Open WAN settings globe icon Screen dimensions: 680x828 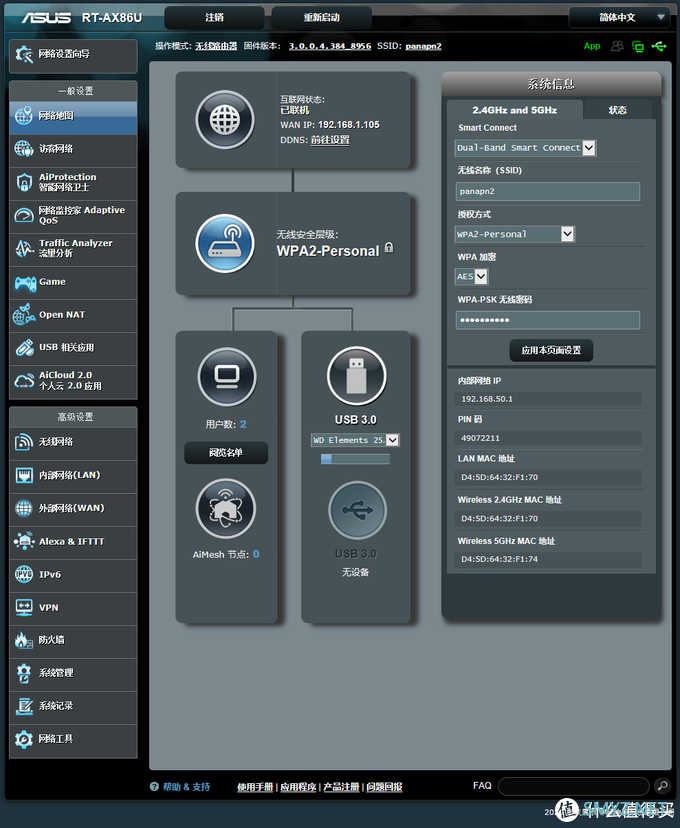pos(24,509)
